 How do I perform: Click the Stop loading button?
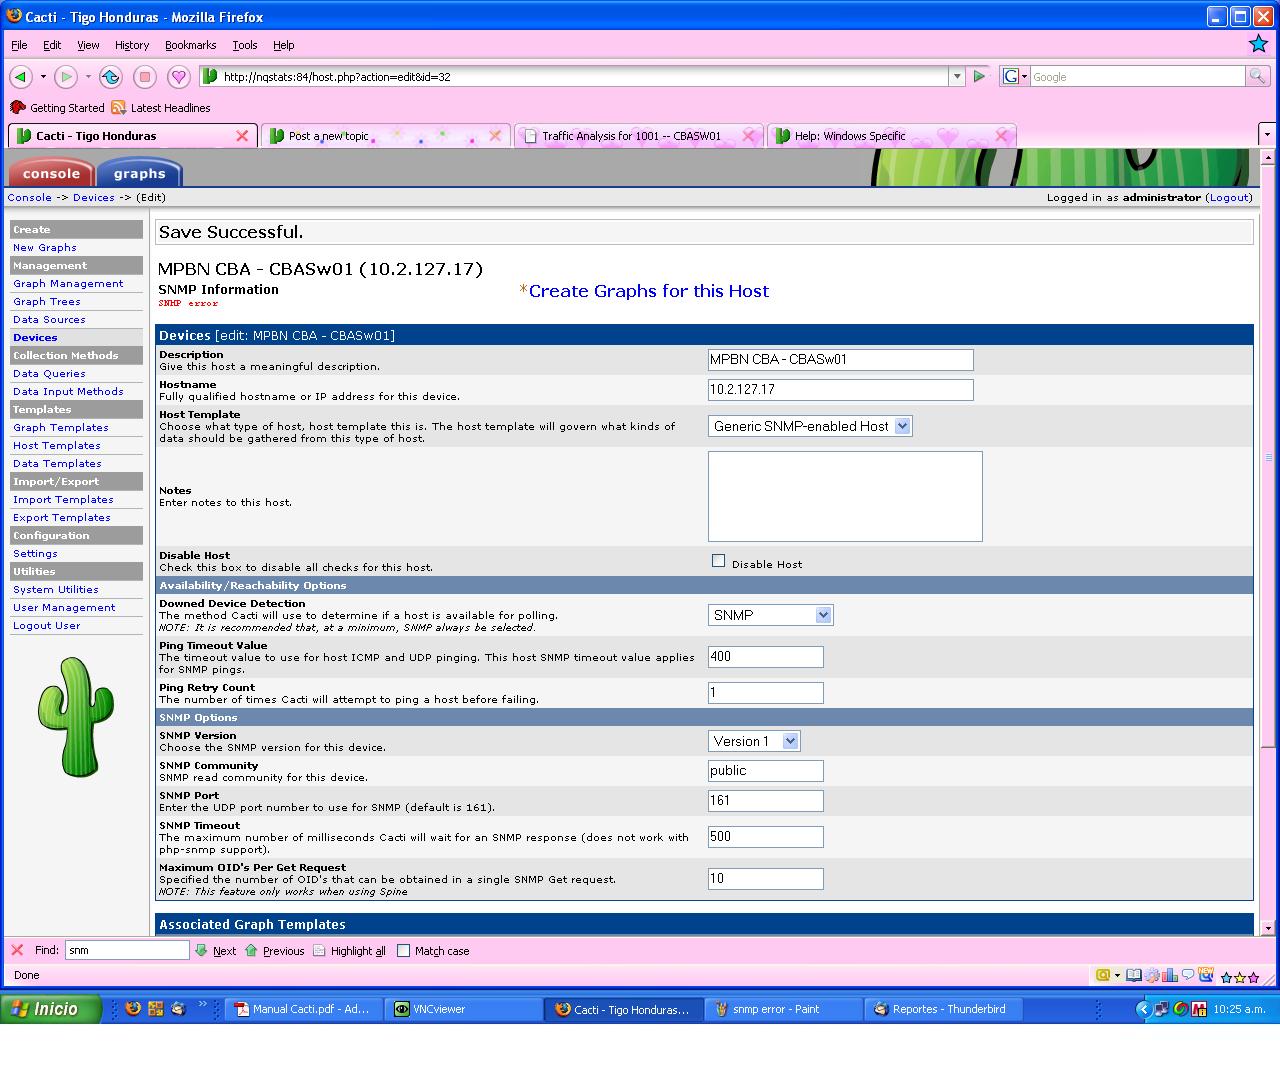(x=145, y=76)
